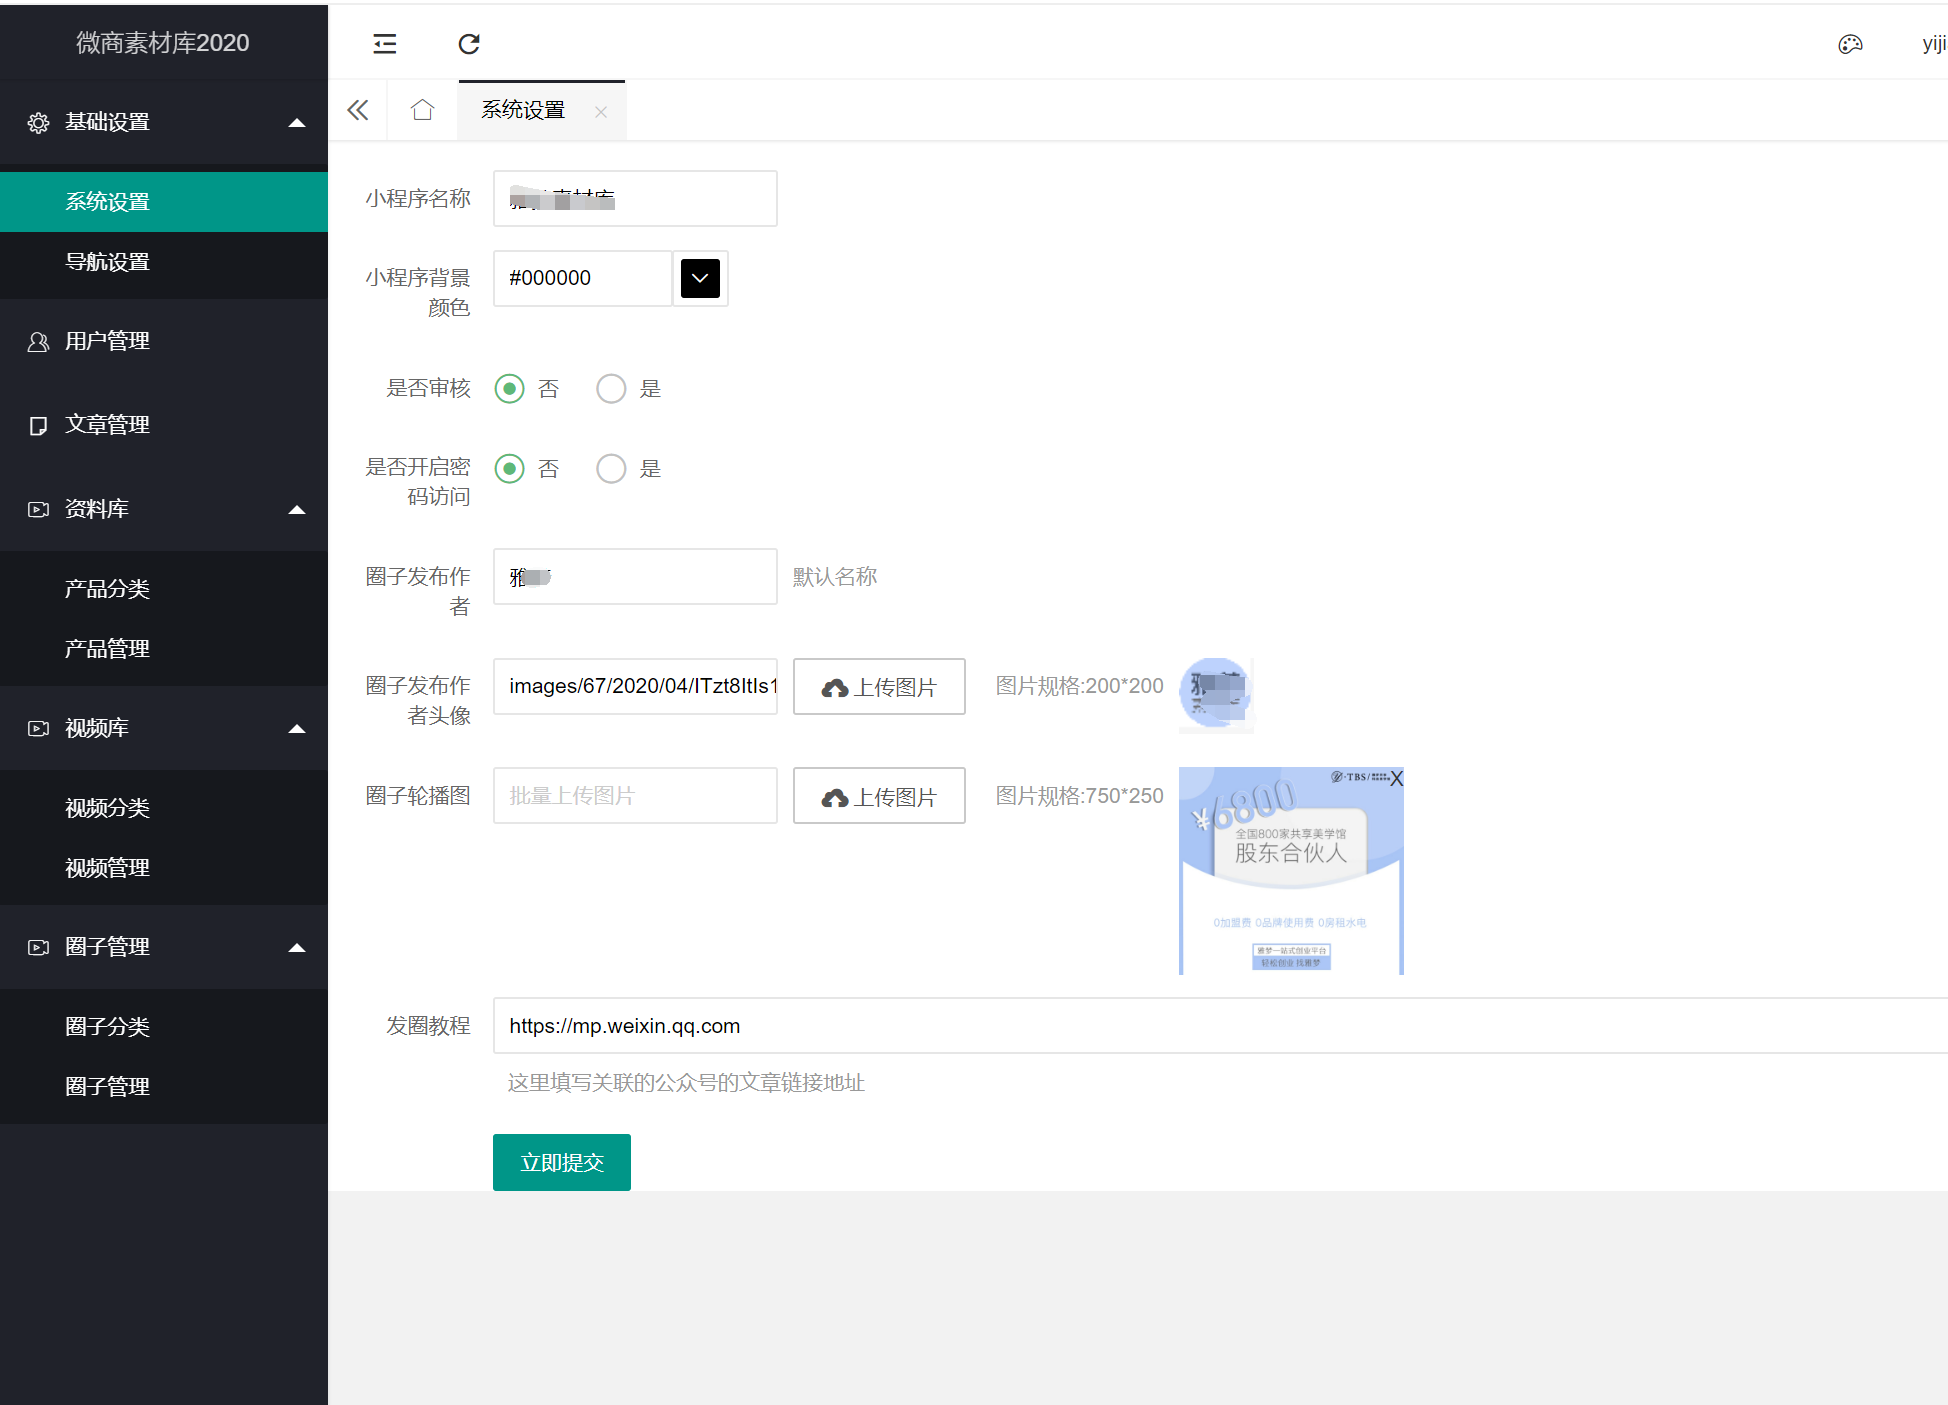Click the media icon beside 圈子管理 group
Image resolution: width=1948 pixels, height=1405 pixels.
38,948
